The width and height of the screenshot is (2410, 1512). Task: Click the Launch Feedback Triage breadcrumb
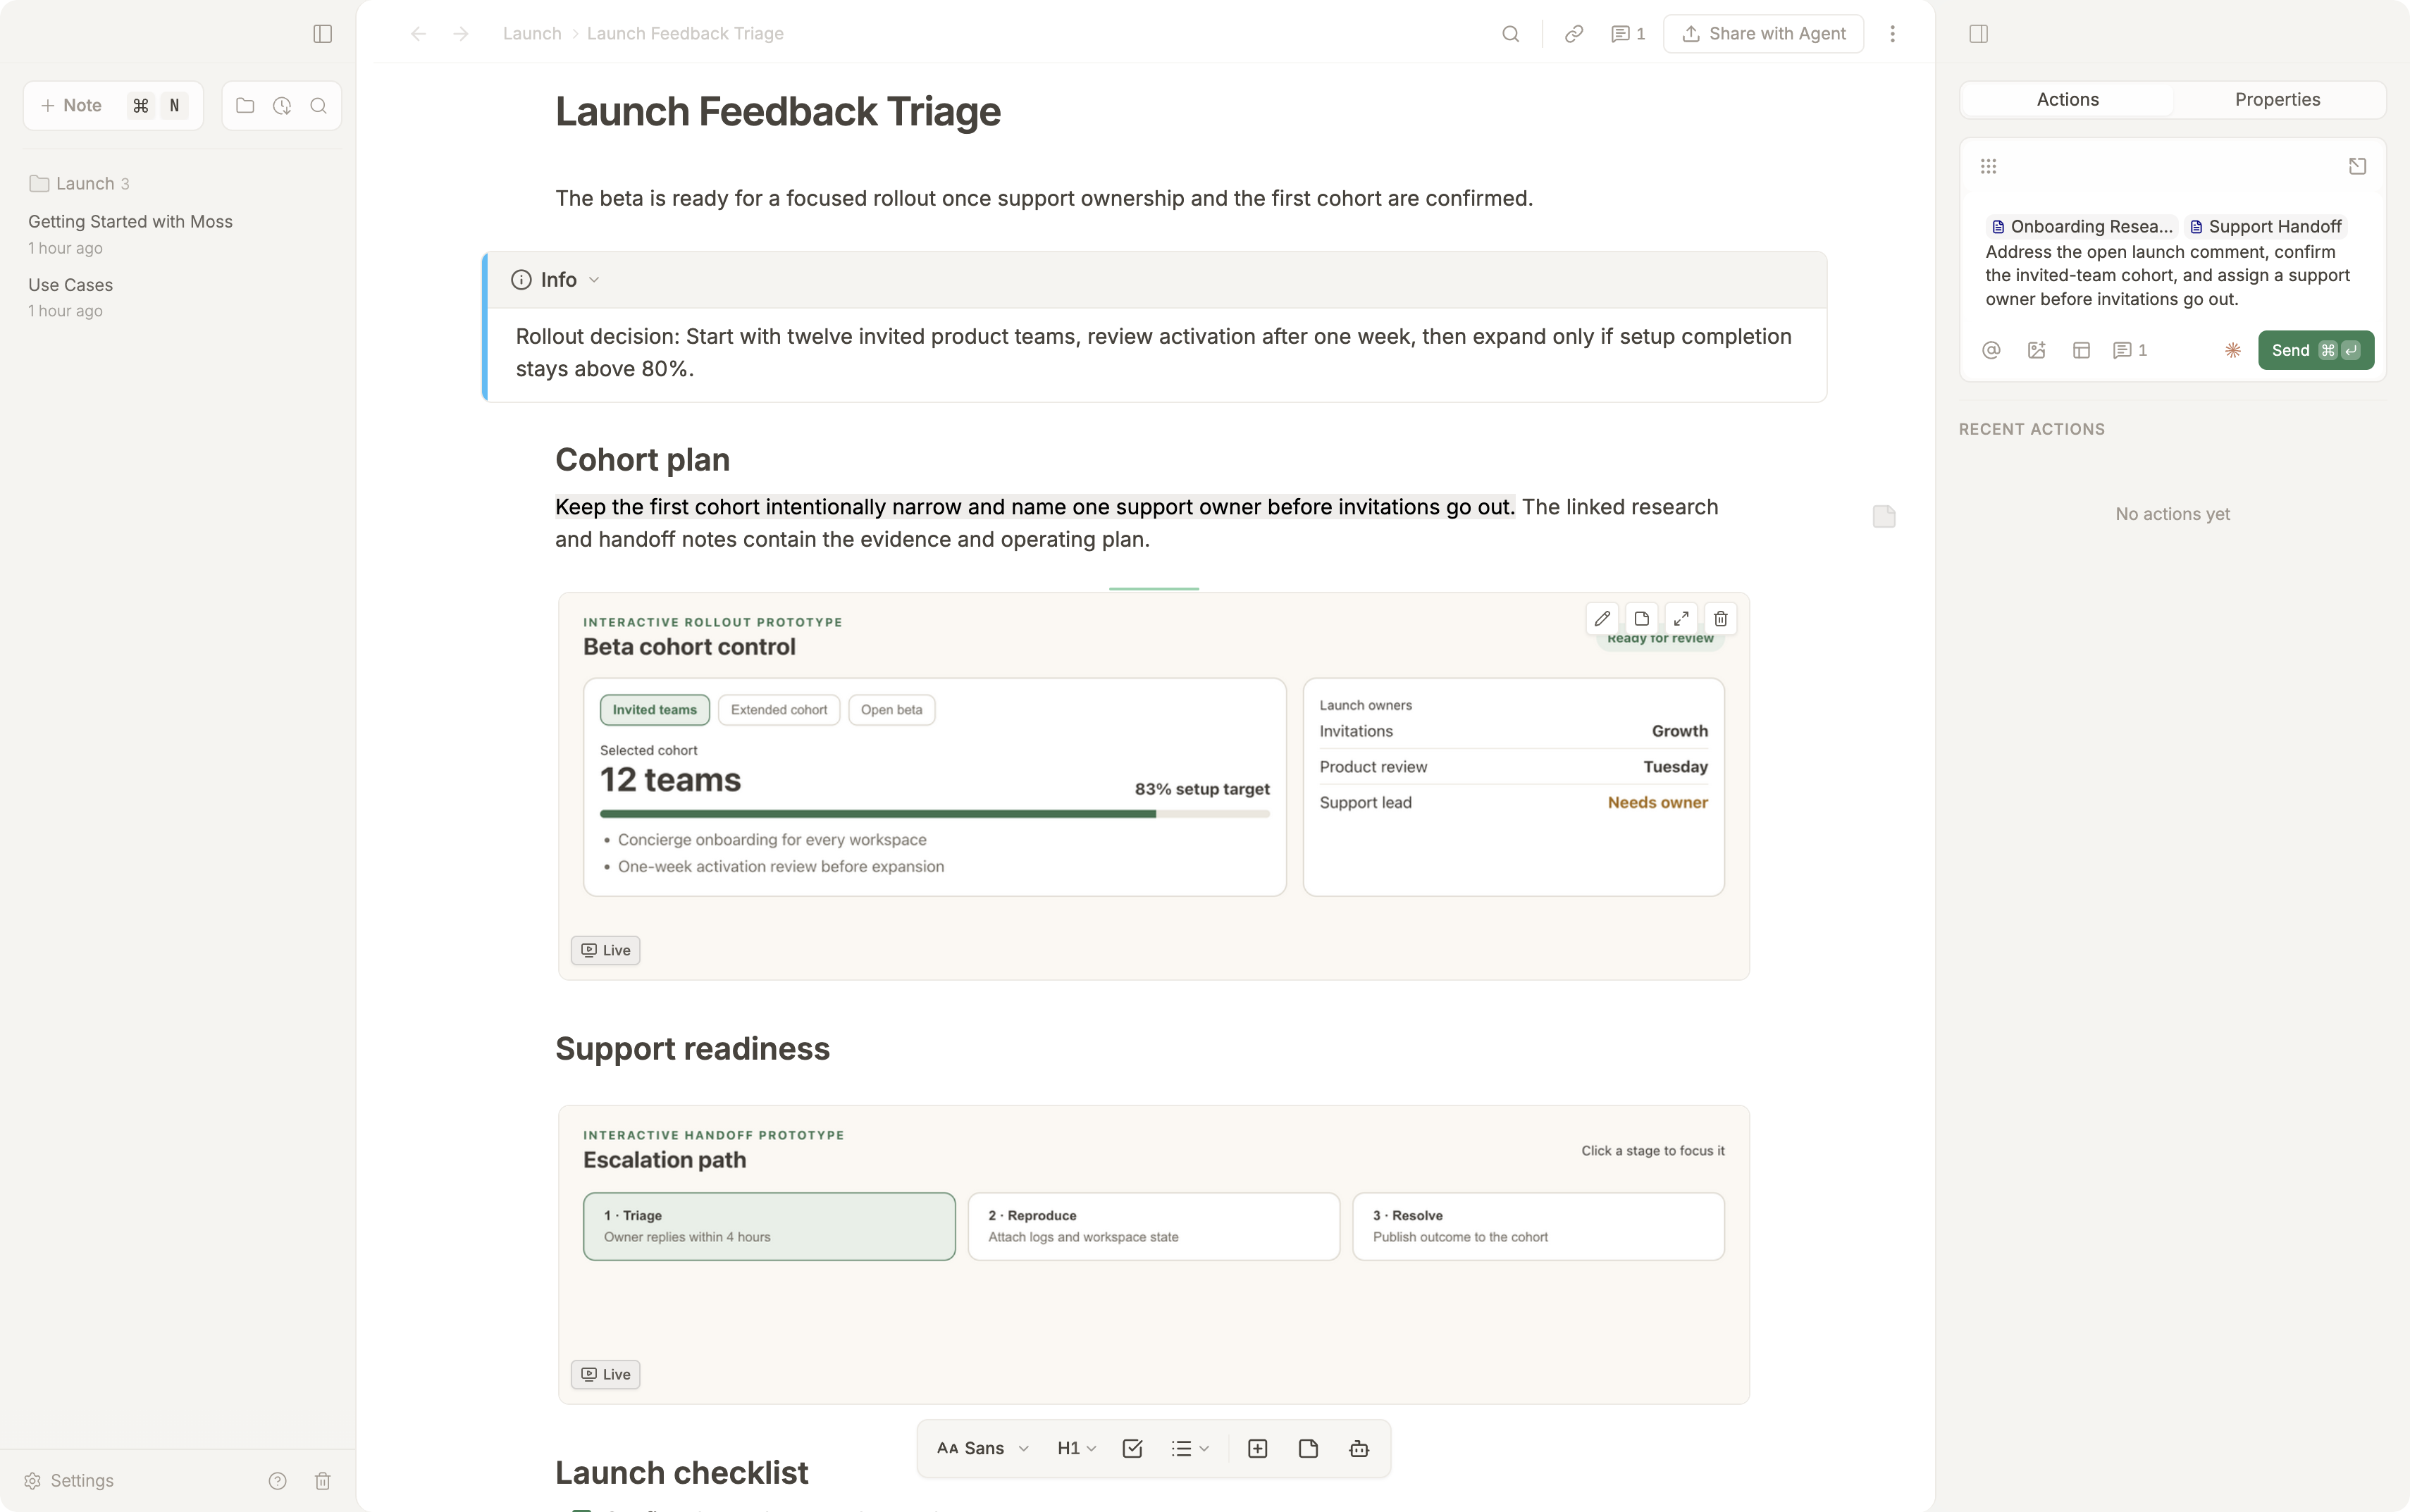(x=685, y=34)
